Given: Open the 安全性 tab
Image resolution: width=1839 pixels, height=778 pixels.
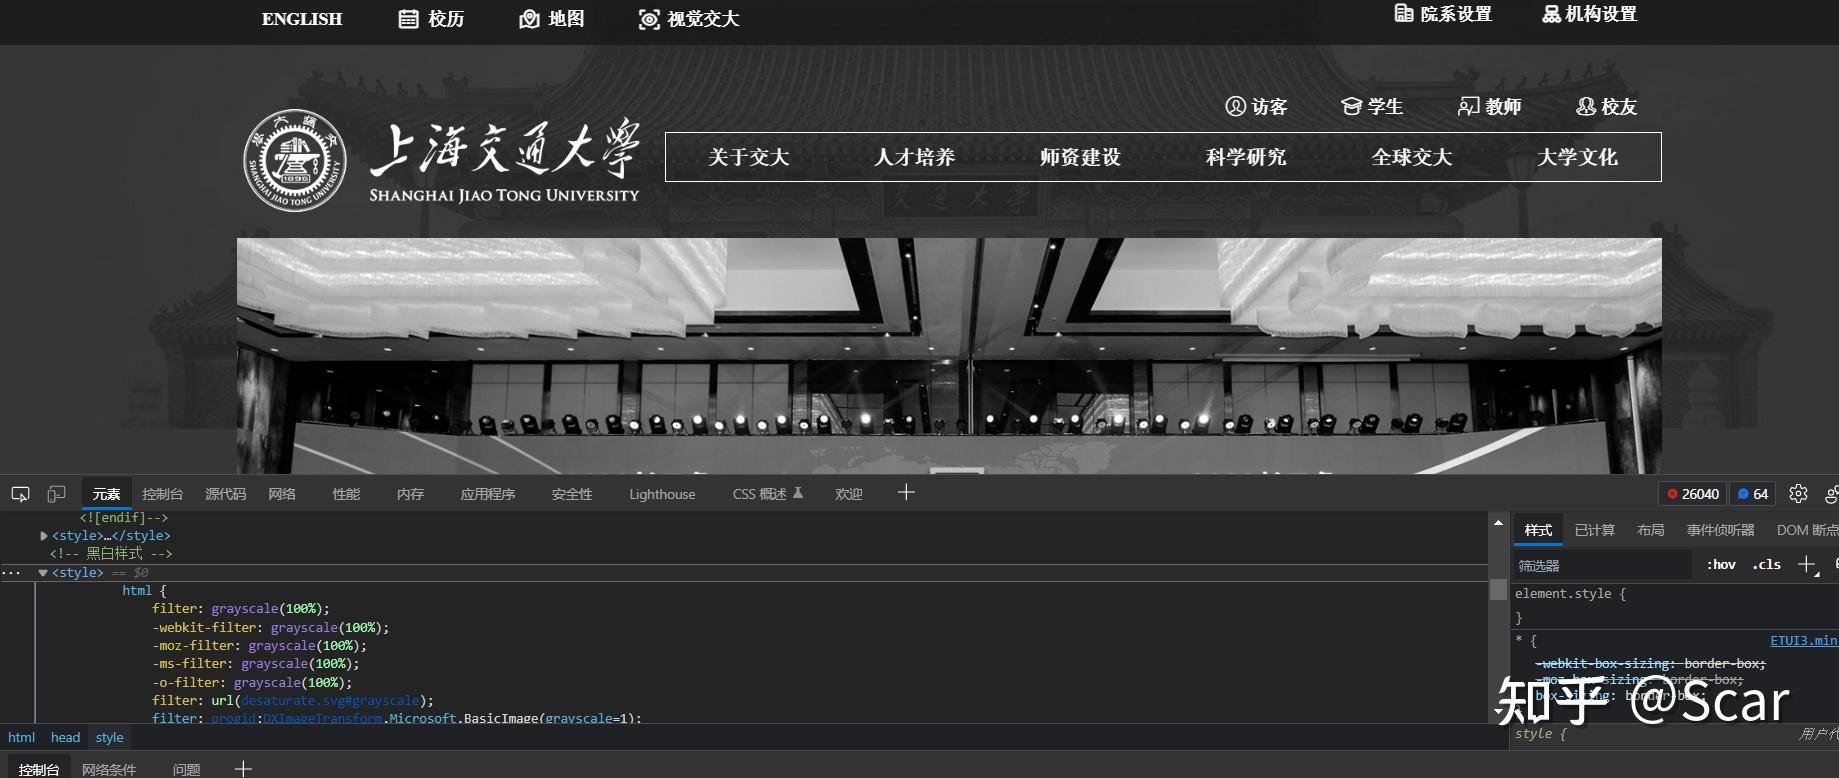Looking at the screenshot, I should (x=572, y=494).
